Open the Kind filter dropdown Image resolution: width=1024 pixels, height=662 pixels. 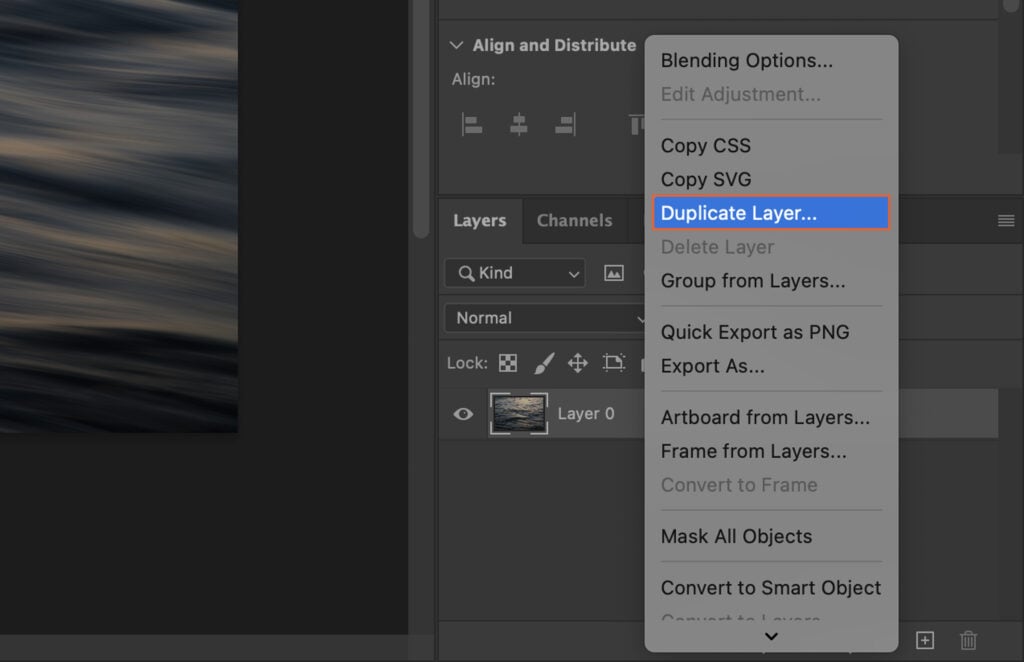[514, 272]
